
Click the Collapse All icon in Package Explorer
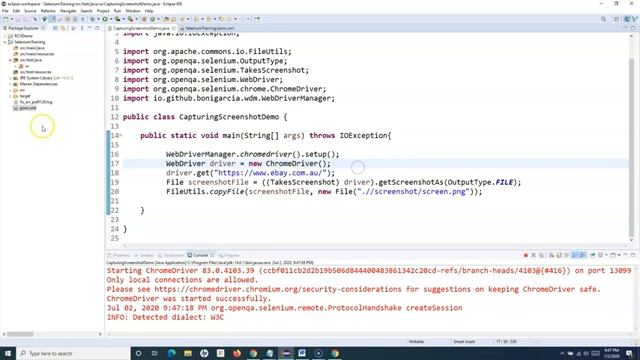click(x=56, y=28)
